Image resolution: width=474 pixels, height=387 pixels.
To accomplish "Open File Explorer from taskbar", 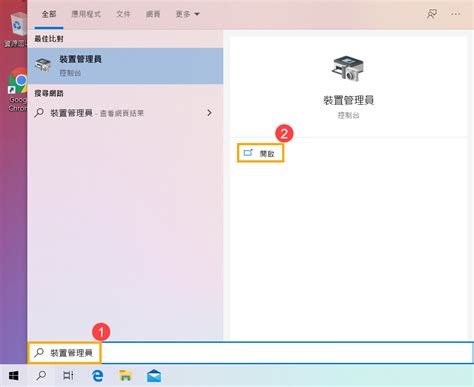I will pyautogui.click(x=125, y=376).
